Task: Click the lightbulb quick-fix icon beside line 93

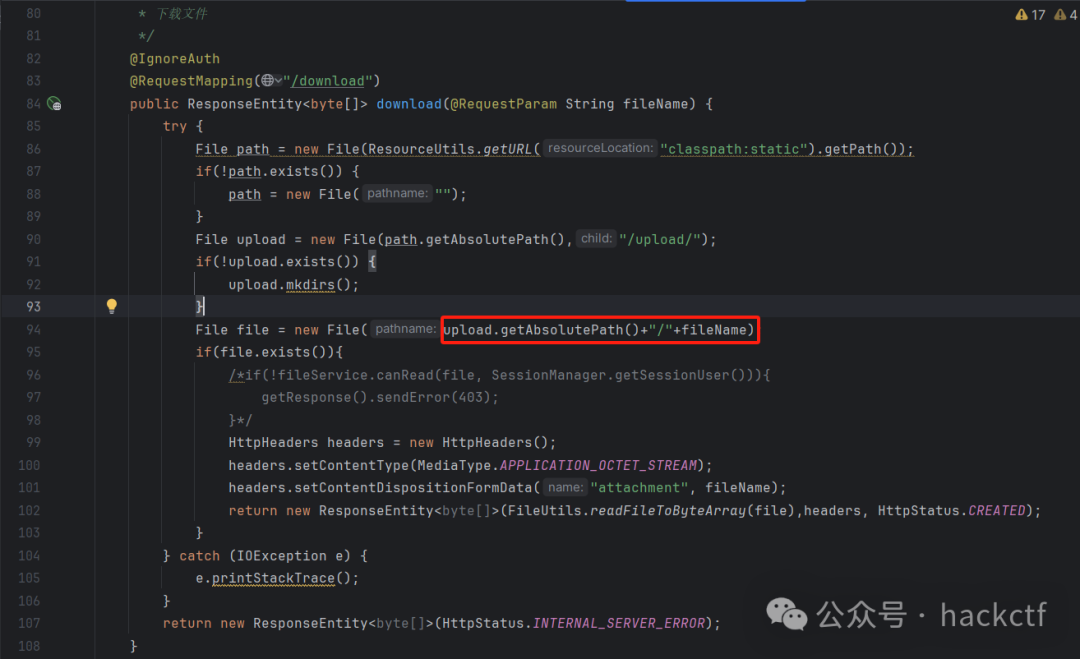Action: click(x=111, y=306)
